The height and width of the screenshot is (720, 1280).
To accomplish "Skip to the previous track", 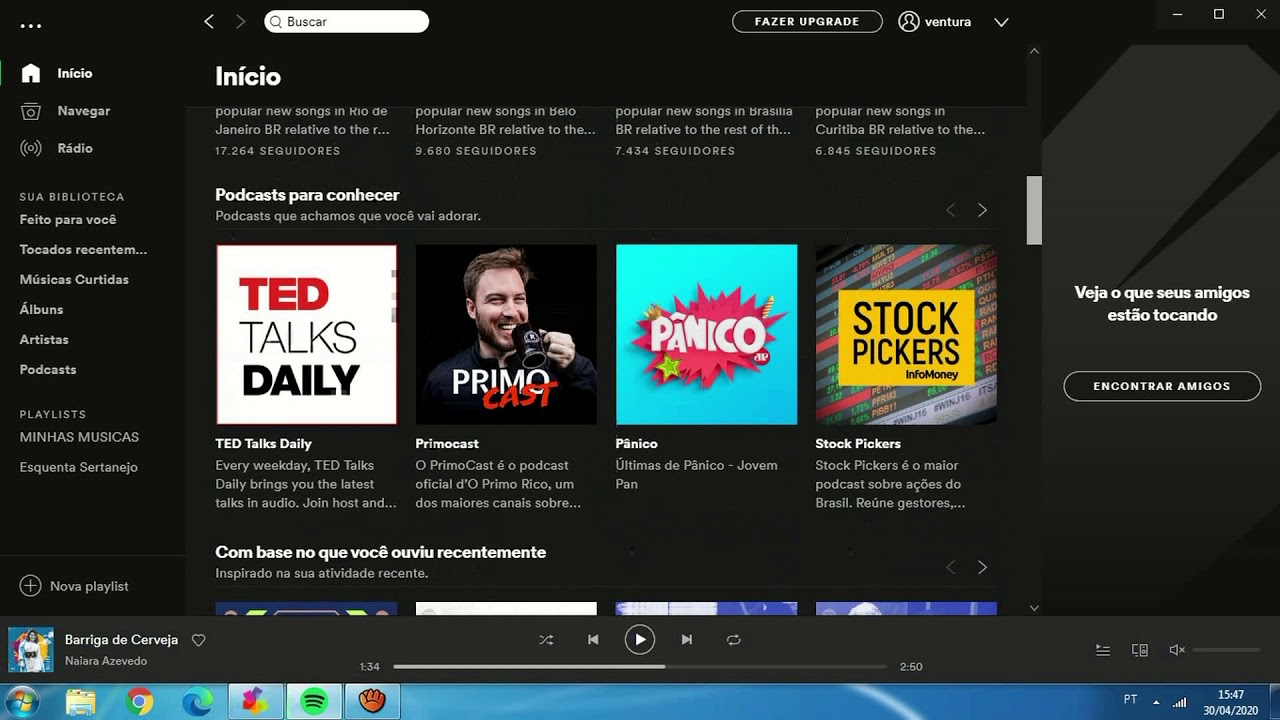I will 593,640.
